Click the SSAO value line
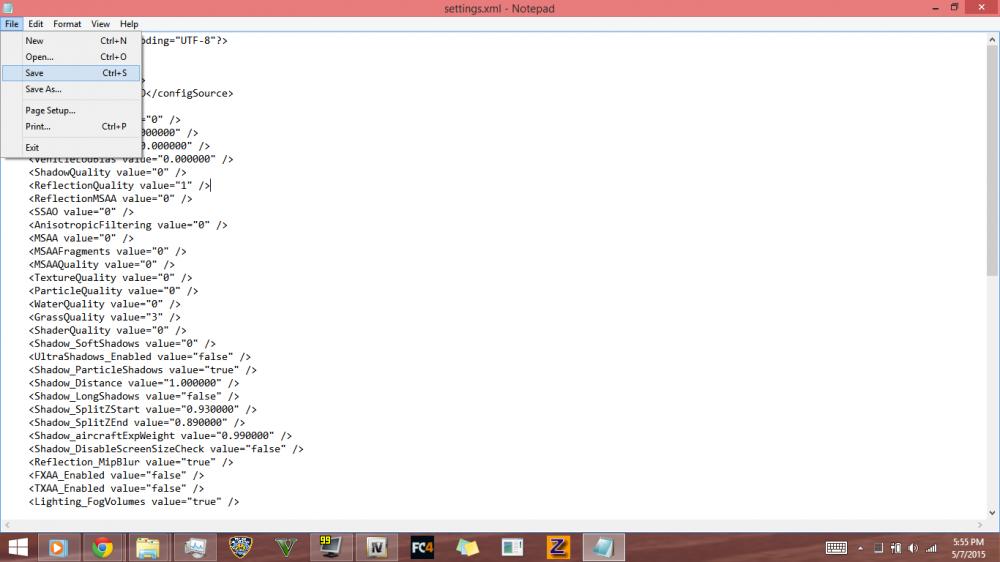1000x562 pixels. point(81,212)
